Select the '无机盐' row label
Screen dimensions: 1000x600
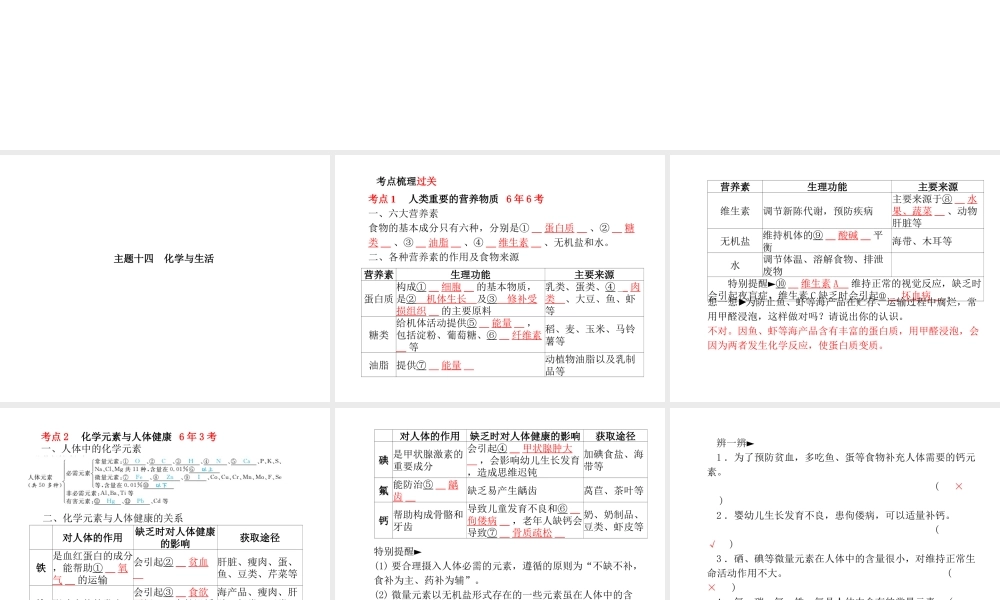point(735,241)
